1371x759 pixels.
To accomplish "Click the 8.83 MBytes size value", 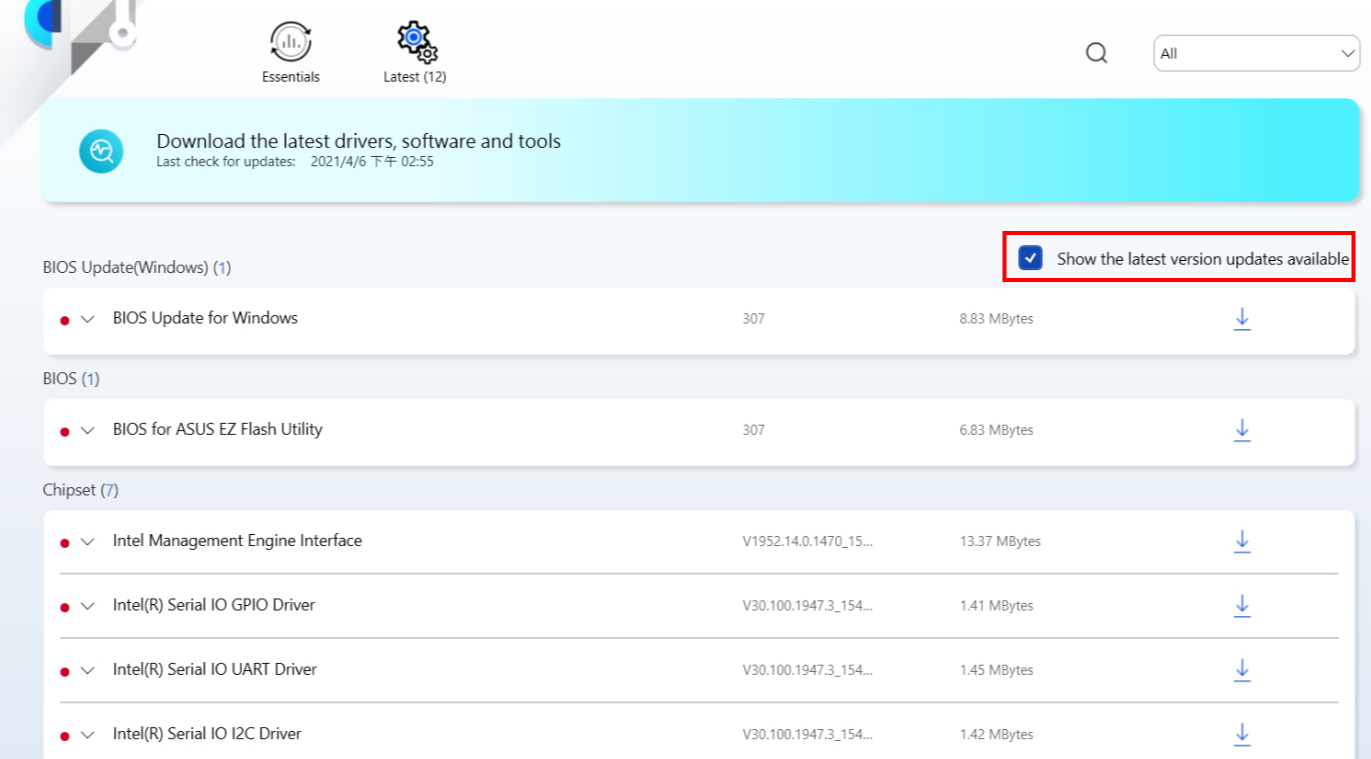I will (996, 319).
